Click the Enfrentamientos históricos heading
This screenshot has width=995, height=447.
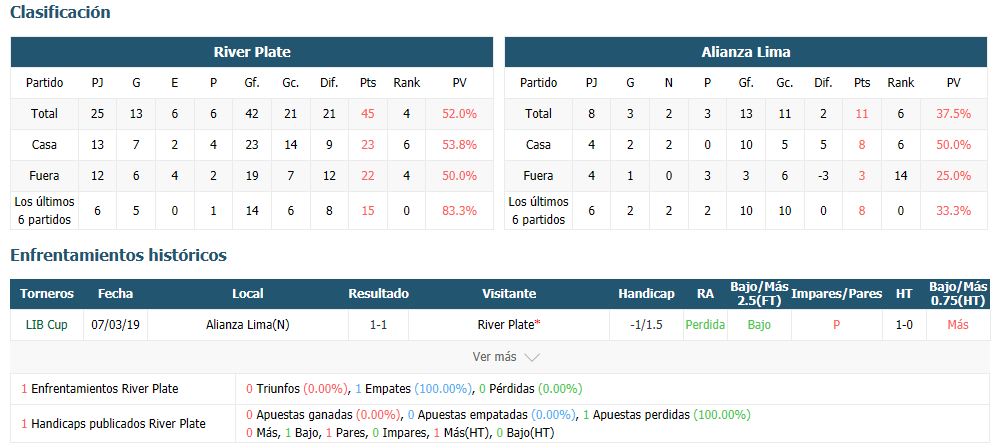pyautogui.click(x=119, y=255)
